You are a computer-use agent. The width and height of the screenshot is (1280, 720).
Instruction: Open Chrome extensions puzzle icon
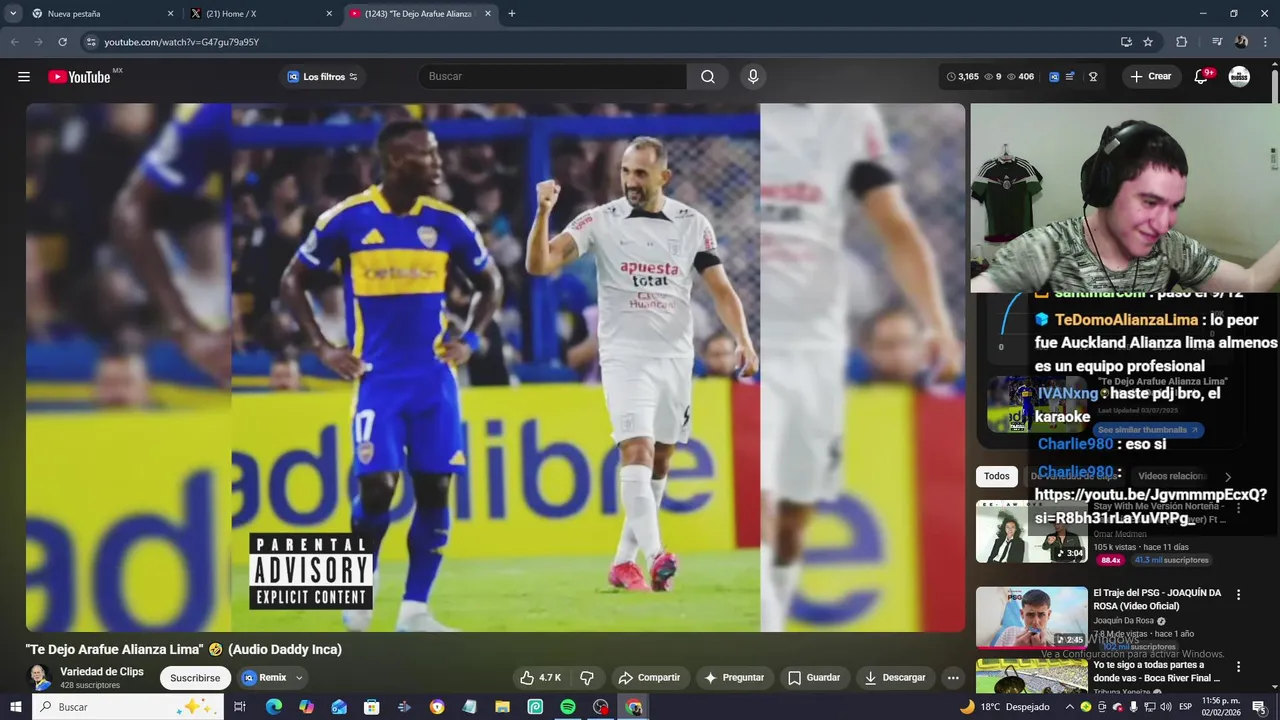tap(1182, 42)
